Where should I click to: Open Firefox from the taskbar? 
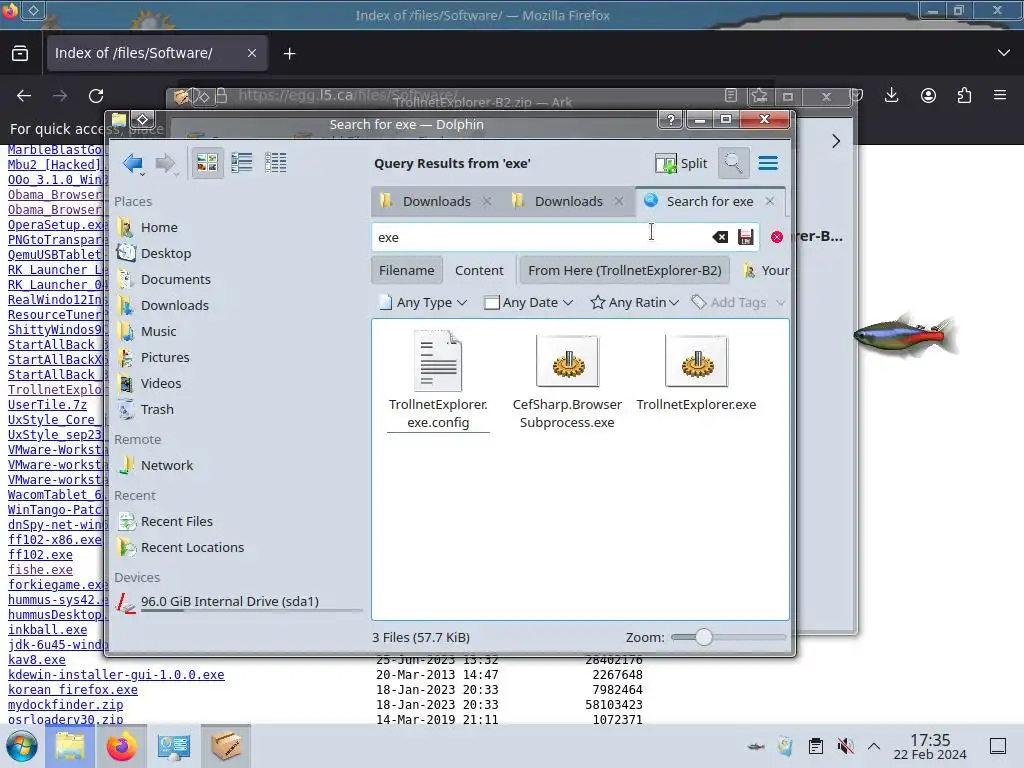pos(121,746)
